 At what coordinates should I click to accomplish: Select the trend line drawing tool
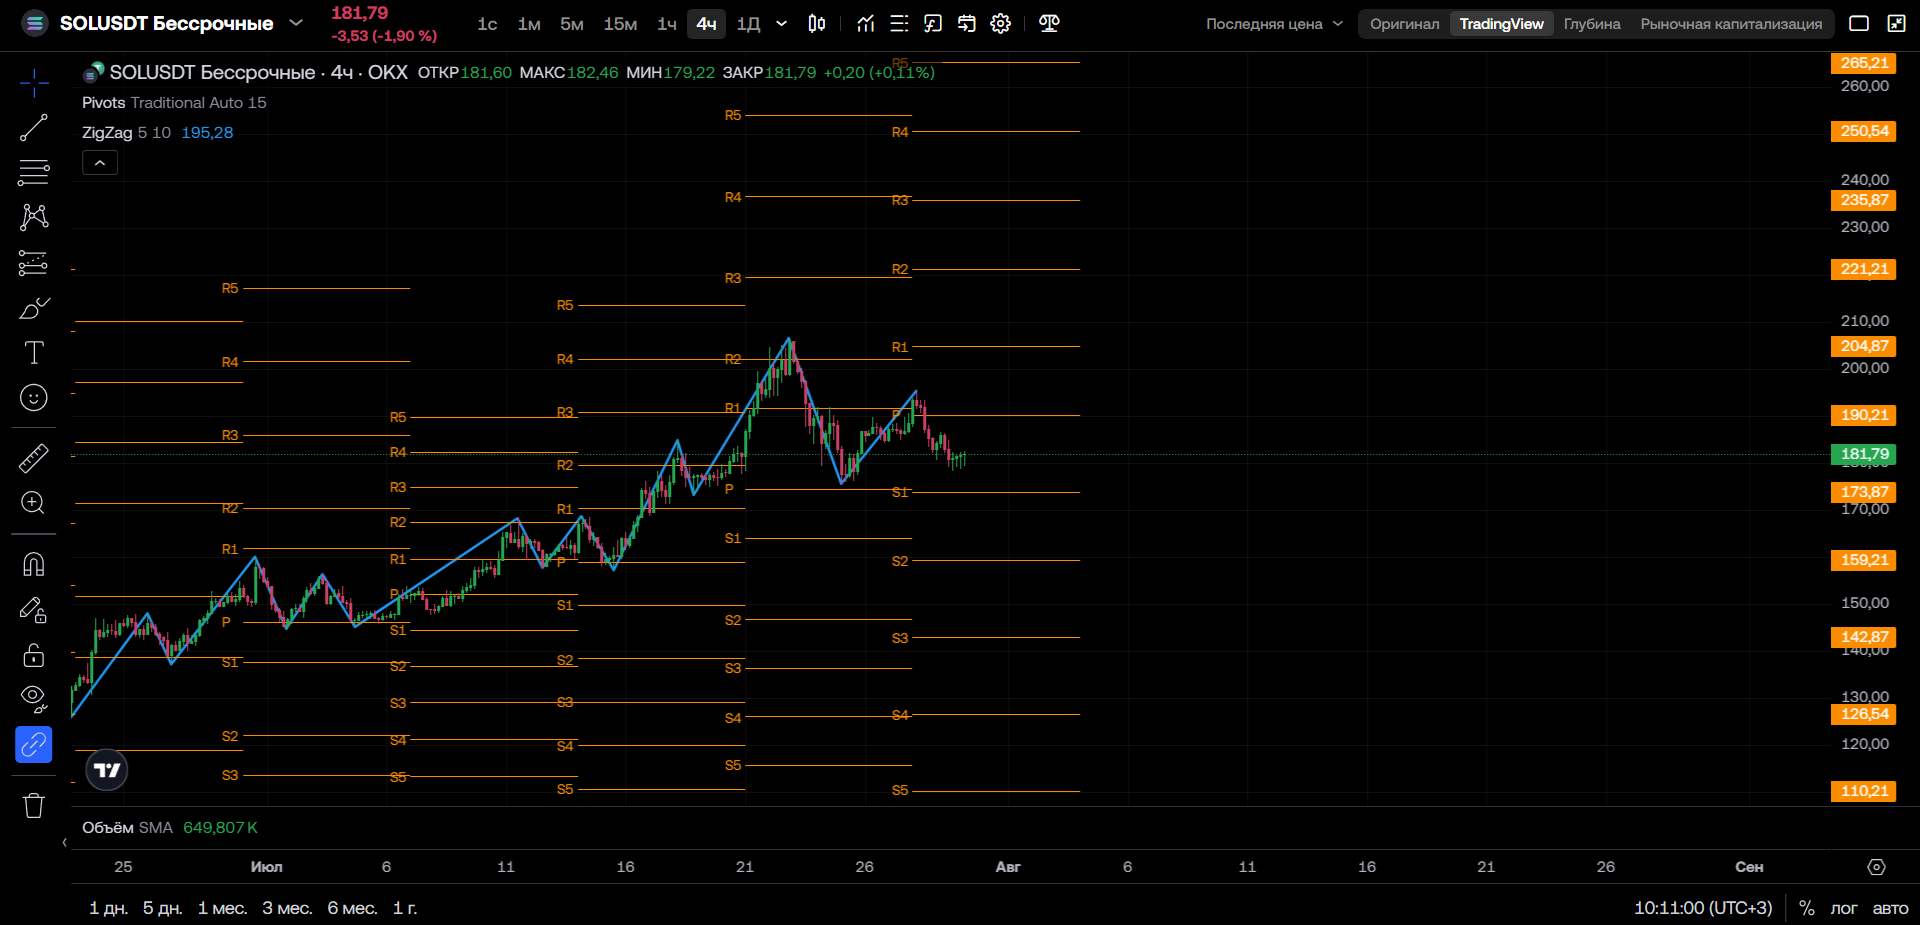[x=33, y=128]
